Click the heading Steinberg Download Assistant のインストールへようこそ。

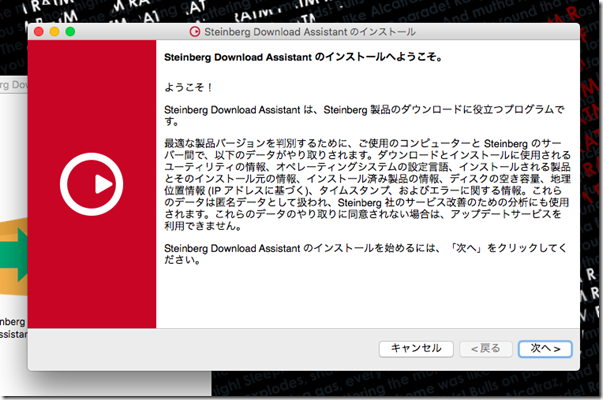click(303, 57)
